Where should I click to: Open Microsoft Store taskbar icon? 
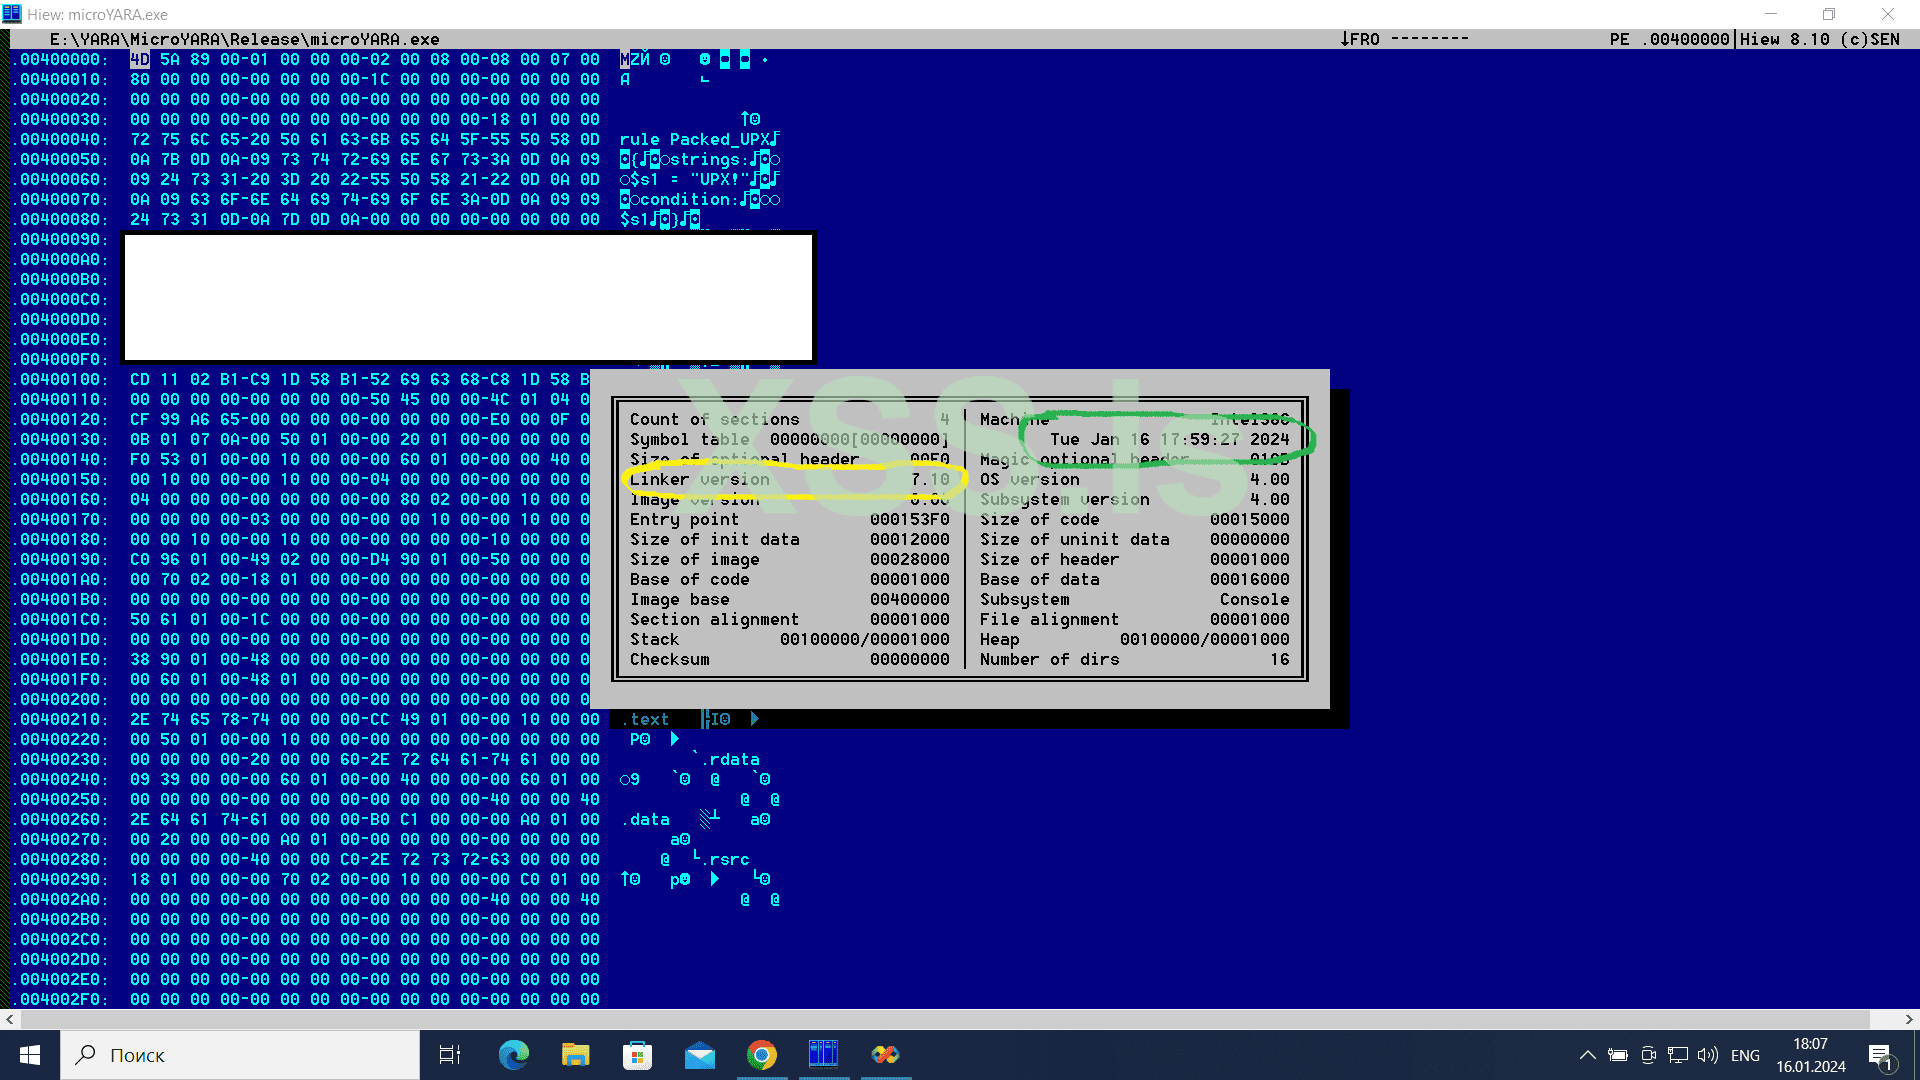637,1055
